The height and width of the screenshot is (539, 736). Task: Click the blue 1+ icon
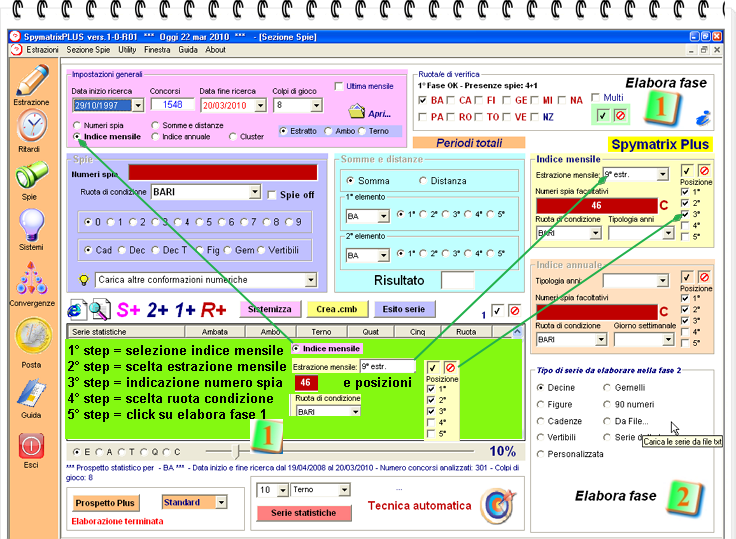tap(185, 310)
